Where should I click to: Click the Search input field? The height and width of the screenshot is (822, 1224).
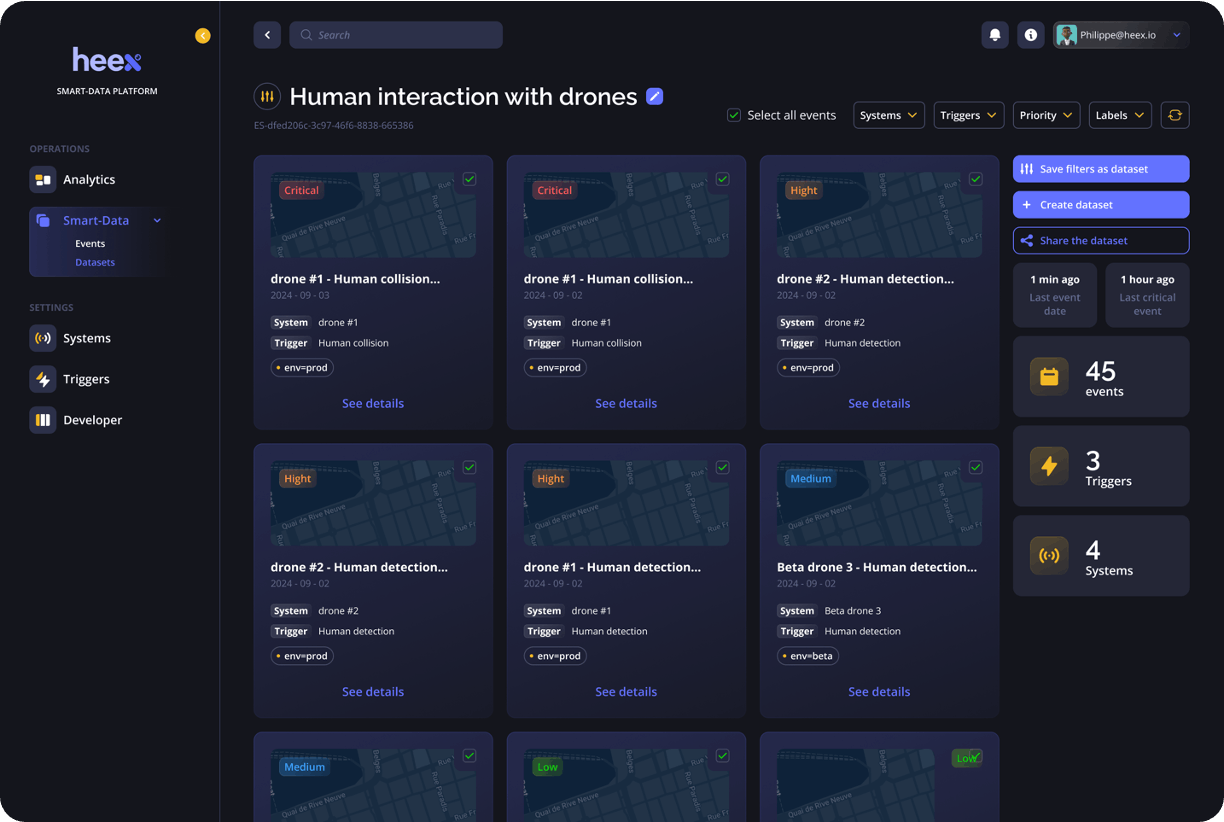(396, 35)
